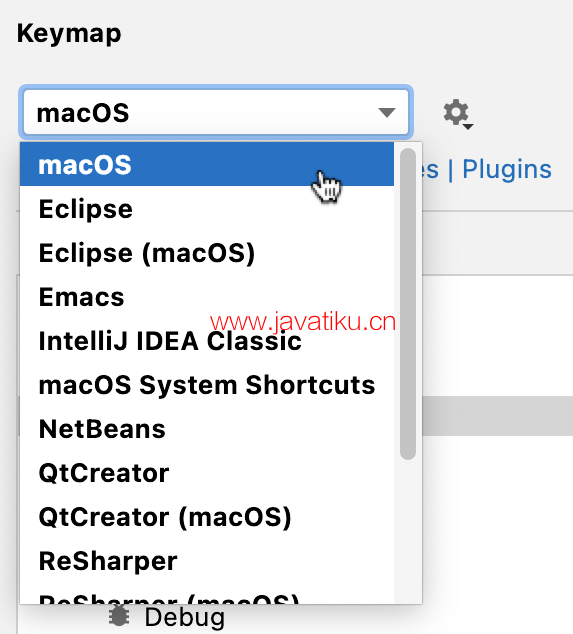Collapse the keymap dropdown arrow
The width and height of the screenshot is (573, 634).
pos(387,112)
